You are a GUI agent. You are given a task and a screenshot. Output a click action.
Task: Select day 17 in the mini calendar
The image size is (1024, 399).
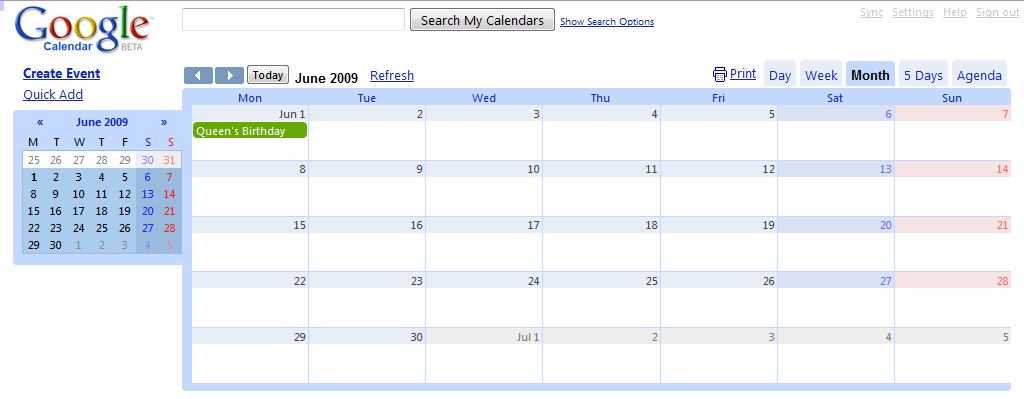click(78, 211)
